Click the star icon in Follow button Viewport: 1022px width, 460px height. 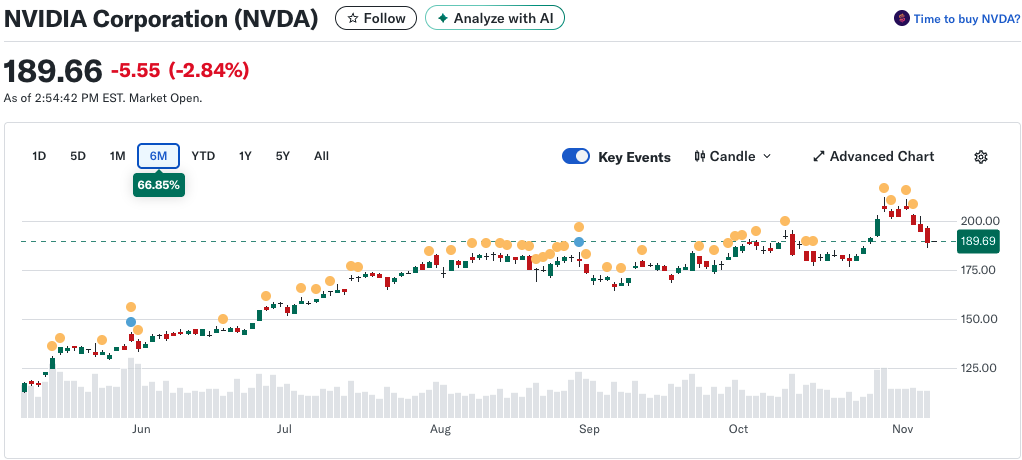point(353,18)
